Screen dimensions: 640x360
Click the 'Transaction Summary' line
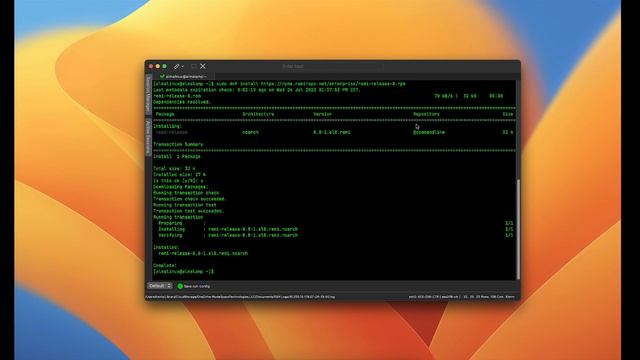178,144
